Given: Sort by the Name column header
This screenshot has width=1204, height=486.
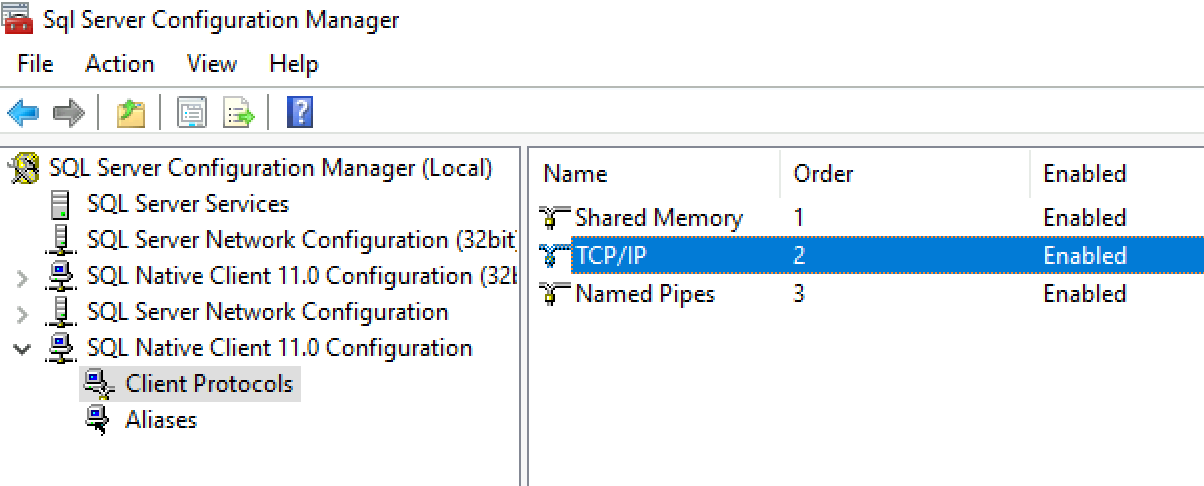Looking at the screenshot, I should coord(655,173).
